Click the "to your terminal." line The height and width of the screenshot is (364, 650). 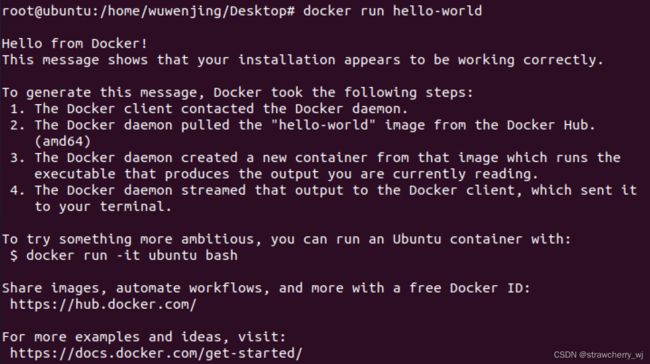(x=103, y=207)
